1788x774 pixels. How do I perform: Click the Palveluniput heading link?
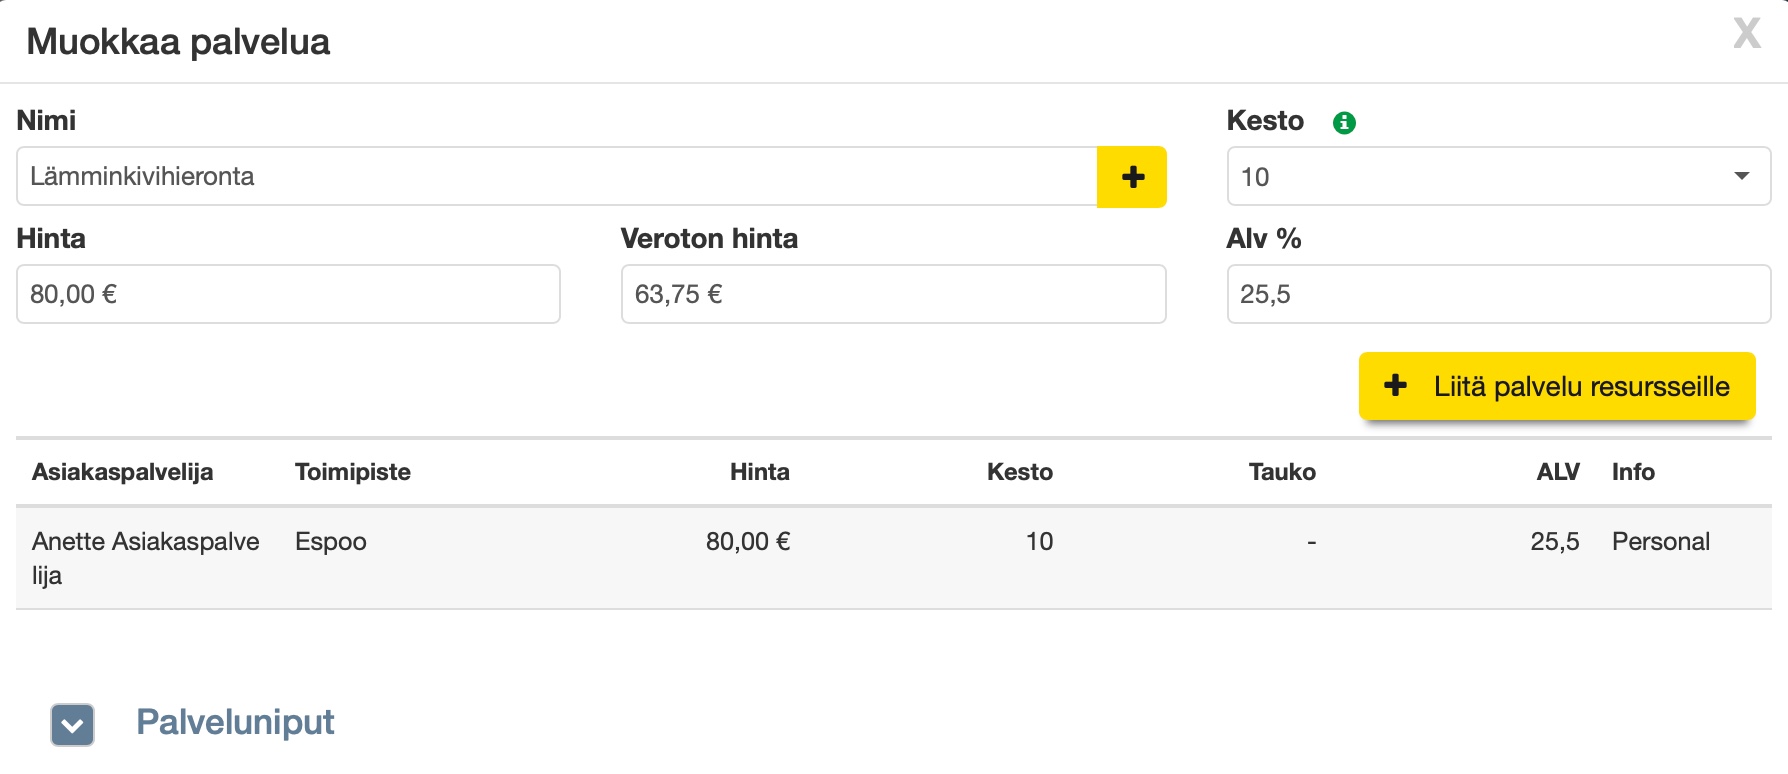(235, 722)
